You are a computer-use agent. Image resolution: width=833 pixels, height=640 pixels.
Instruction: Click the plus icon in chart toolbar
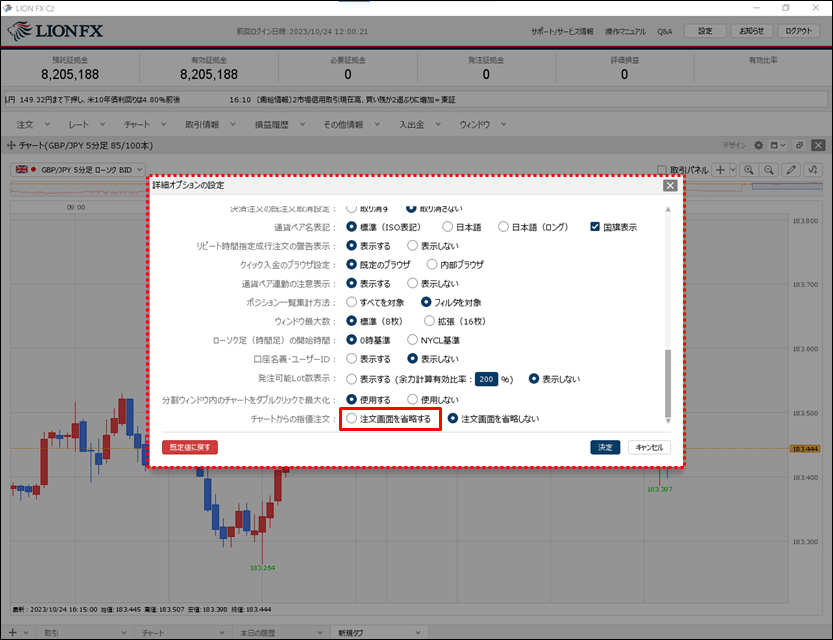click(720, 170)
